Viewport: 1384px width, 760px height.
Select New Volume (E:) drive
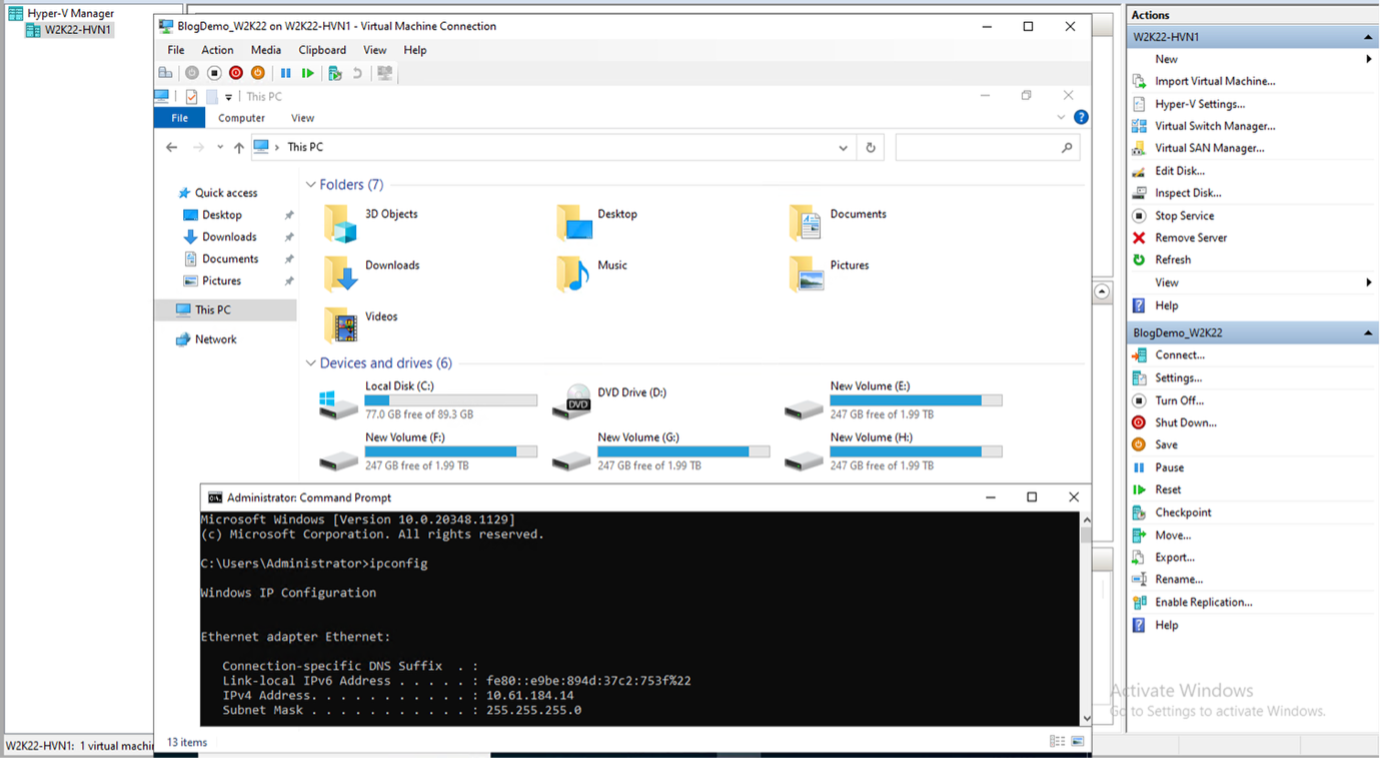893,400
